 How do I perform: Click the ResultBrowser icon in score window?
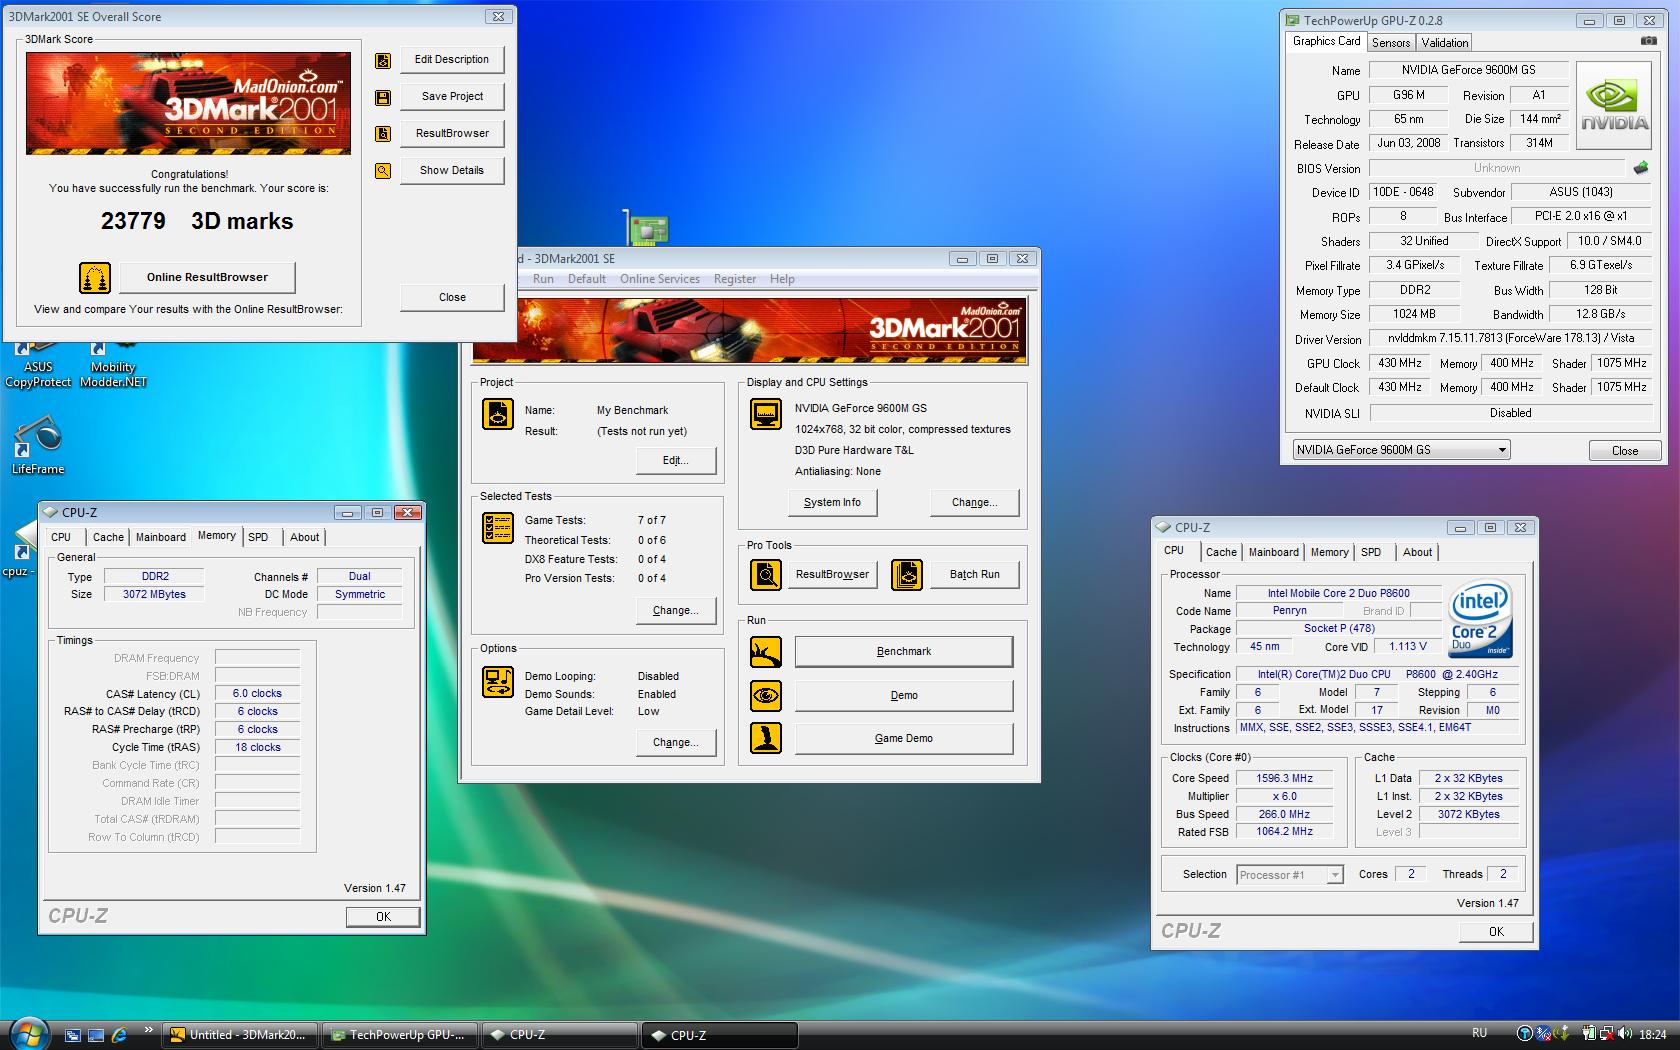click(x=382, y=134)
